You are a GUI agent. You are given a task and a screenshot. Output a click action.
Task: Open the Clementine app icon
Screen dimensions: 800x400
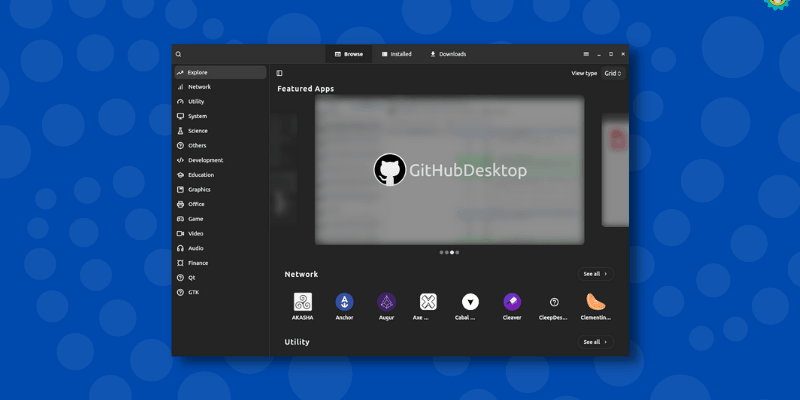click(595, 302)
